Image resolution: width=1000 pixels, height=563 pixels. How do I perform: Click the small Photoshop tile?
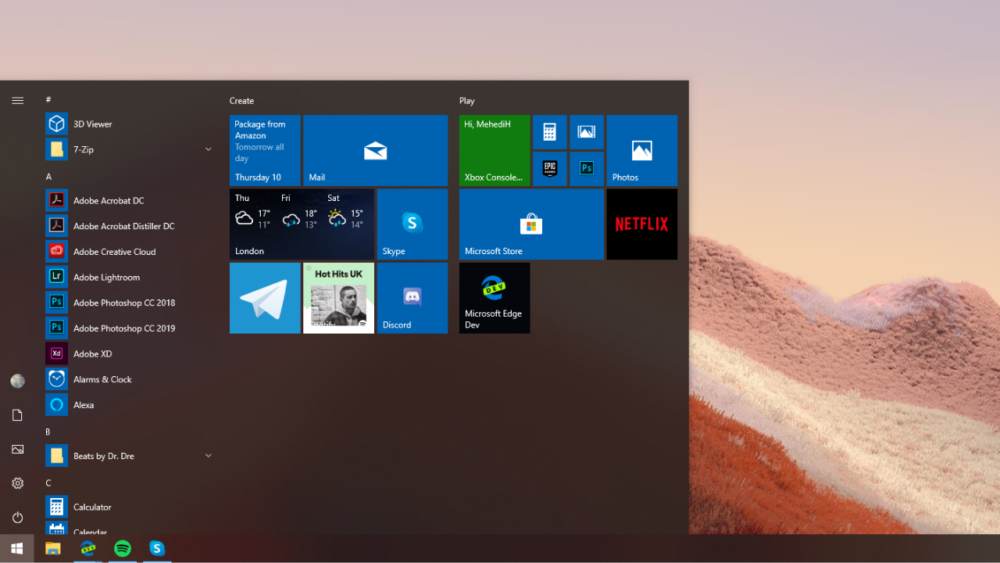pos(586,169)
